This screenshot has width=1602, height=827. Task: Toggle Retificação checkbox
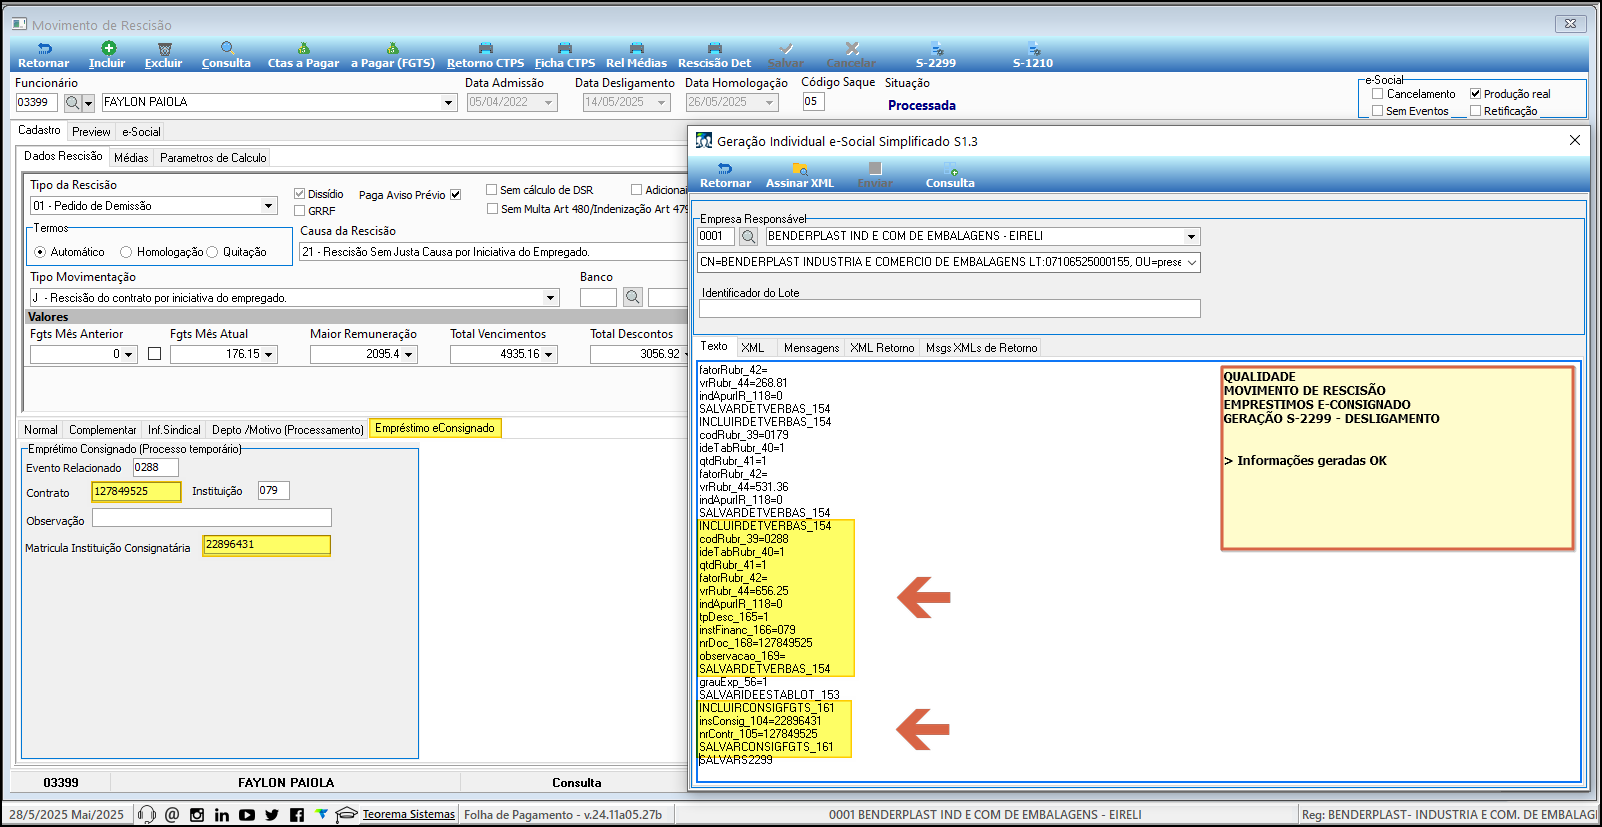click(1475, 111)
